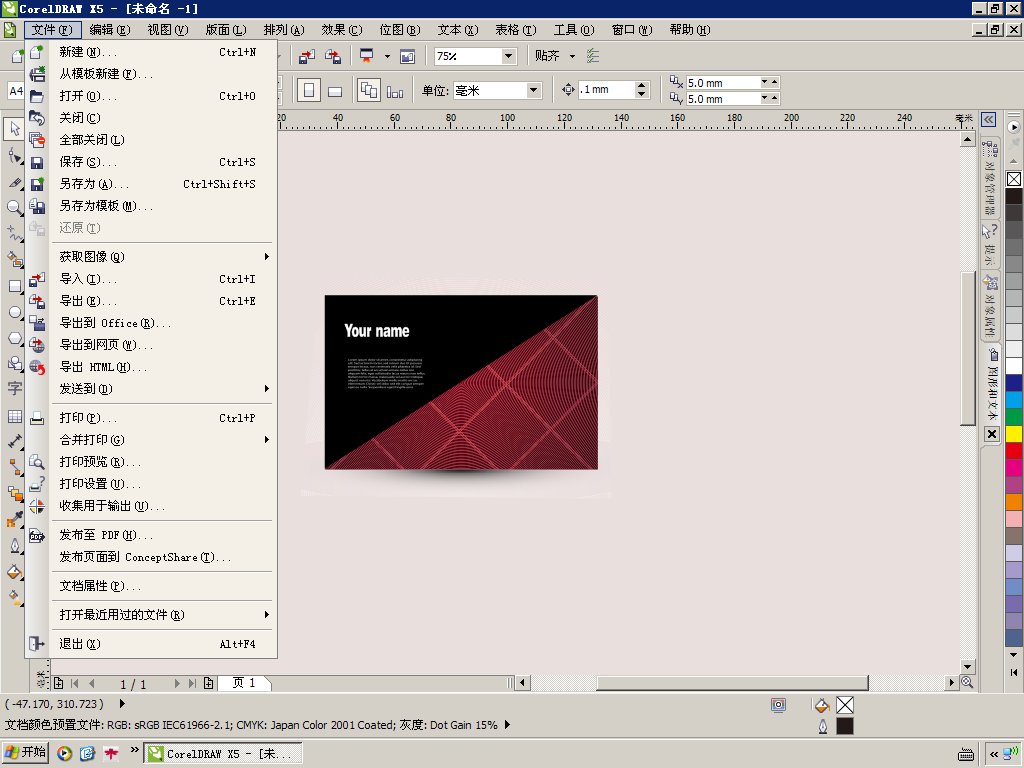
Task: Select the Table tool in toolbox
Action: coord(14,417)
